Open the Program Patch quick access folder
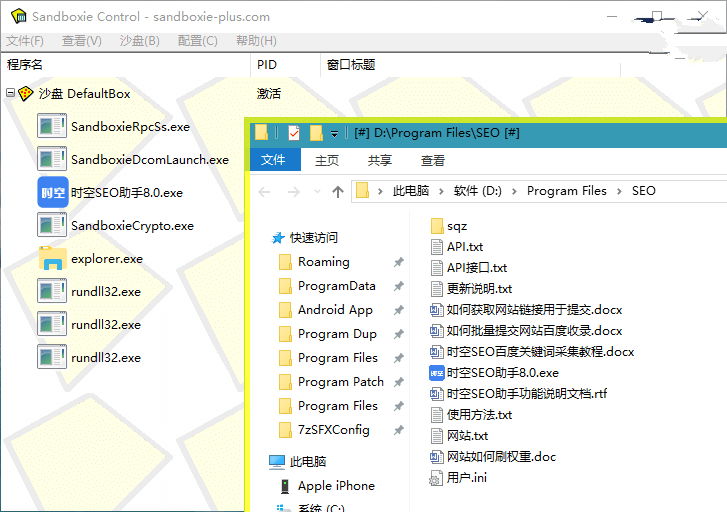 pyautogui.click(x=341, y=382)
